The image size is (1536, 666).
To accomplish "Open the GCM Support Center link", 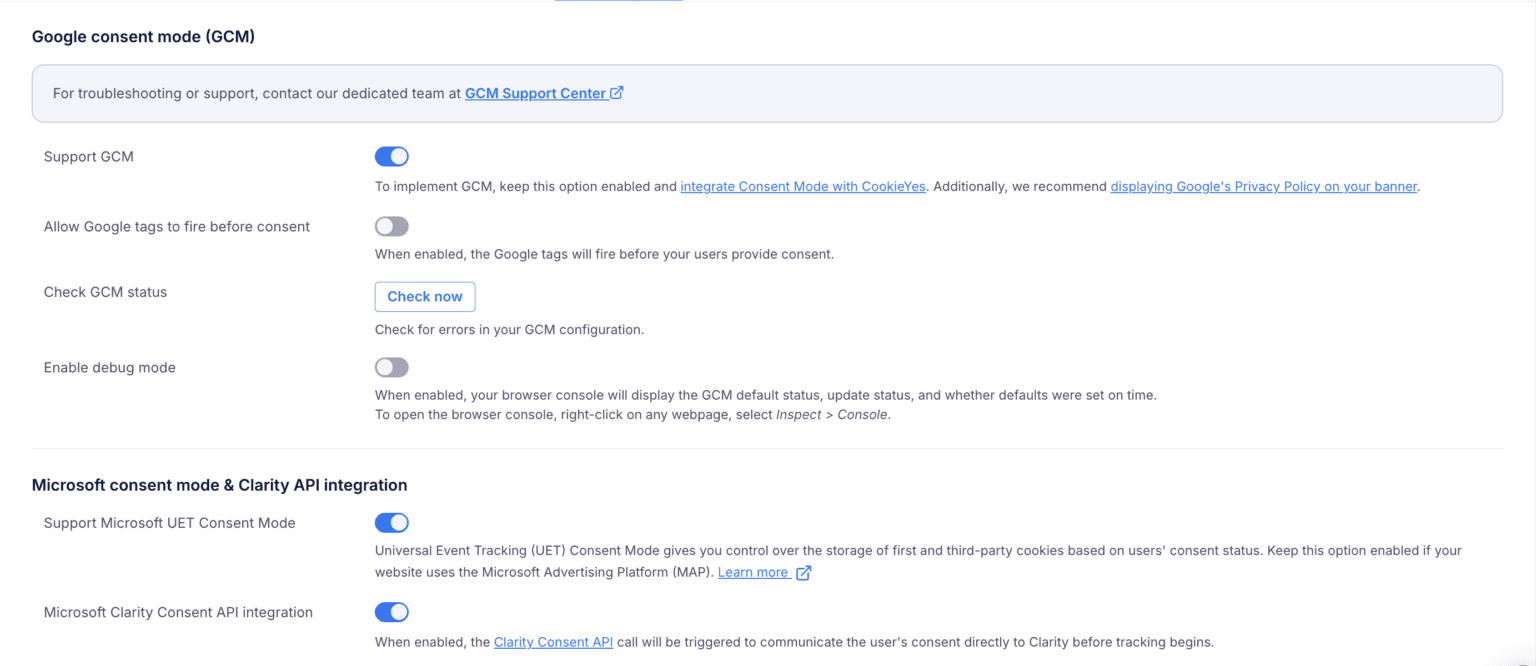I will tap(535, 93).
